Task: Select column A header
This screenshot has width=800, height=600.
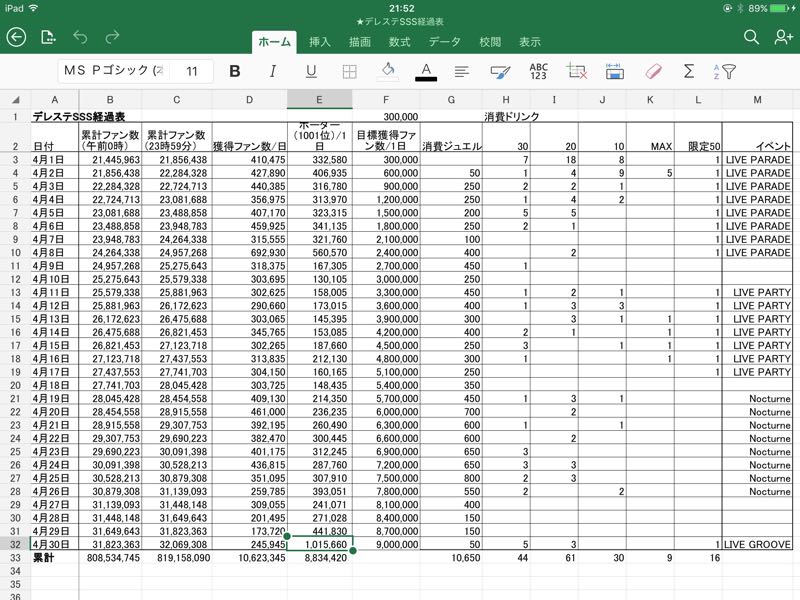Action: click(55, 100)
